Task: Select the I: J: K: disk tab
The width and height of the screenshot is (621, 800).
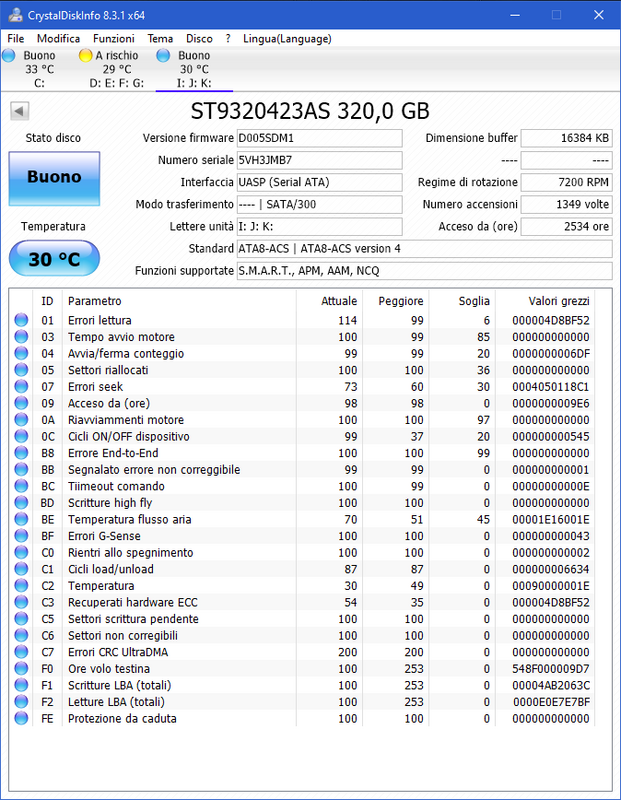Action: [194, 69]
